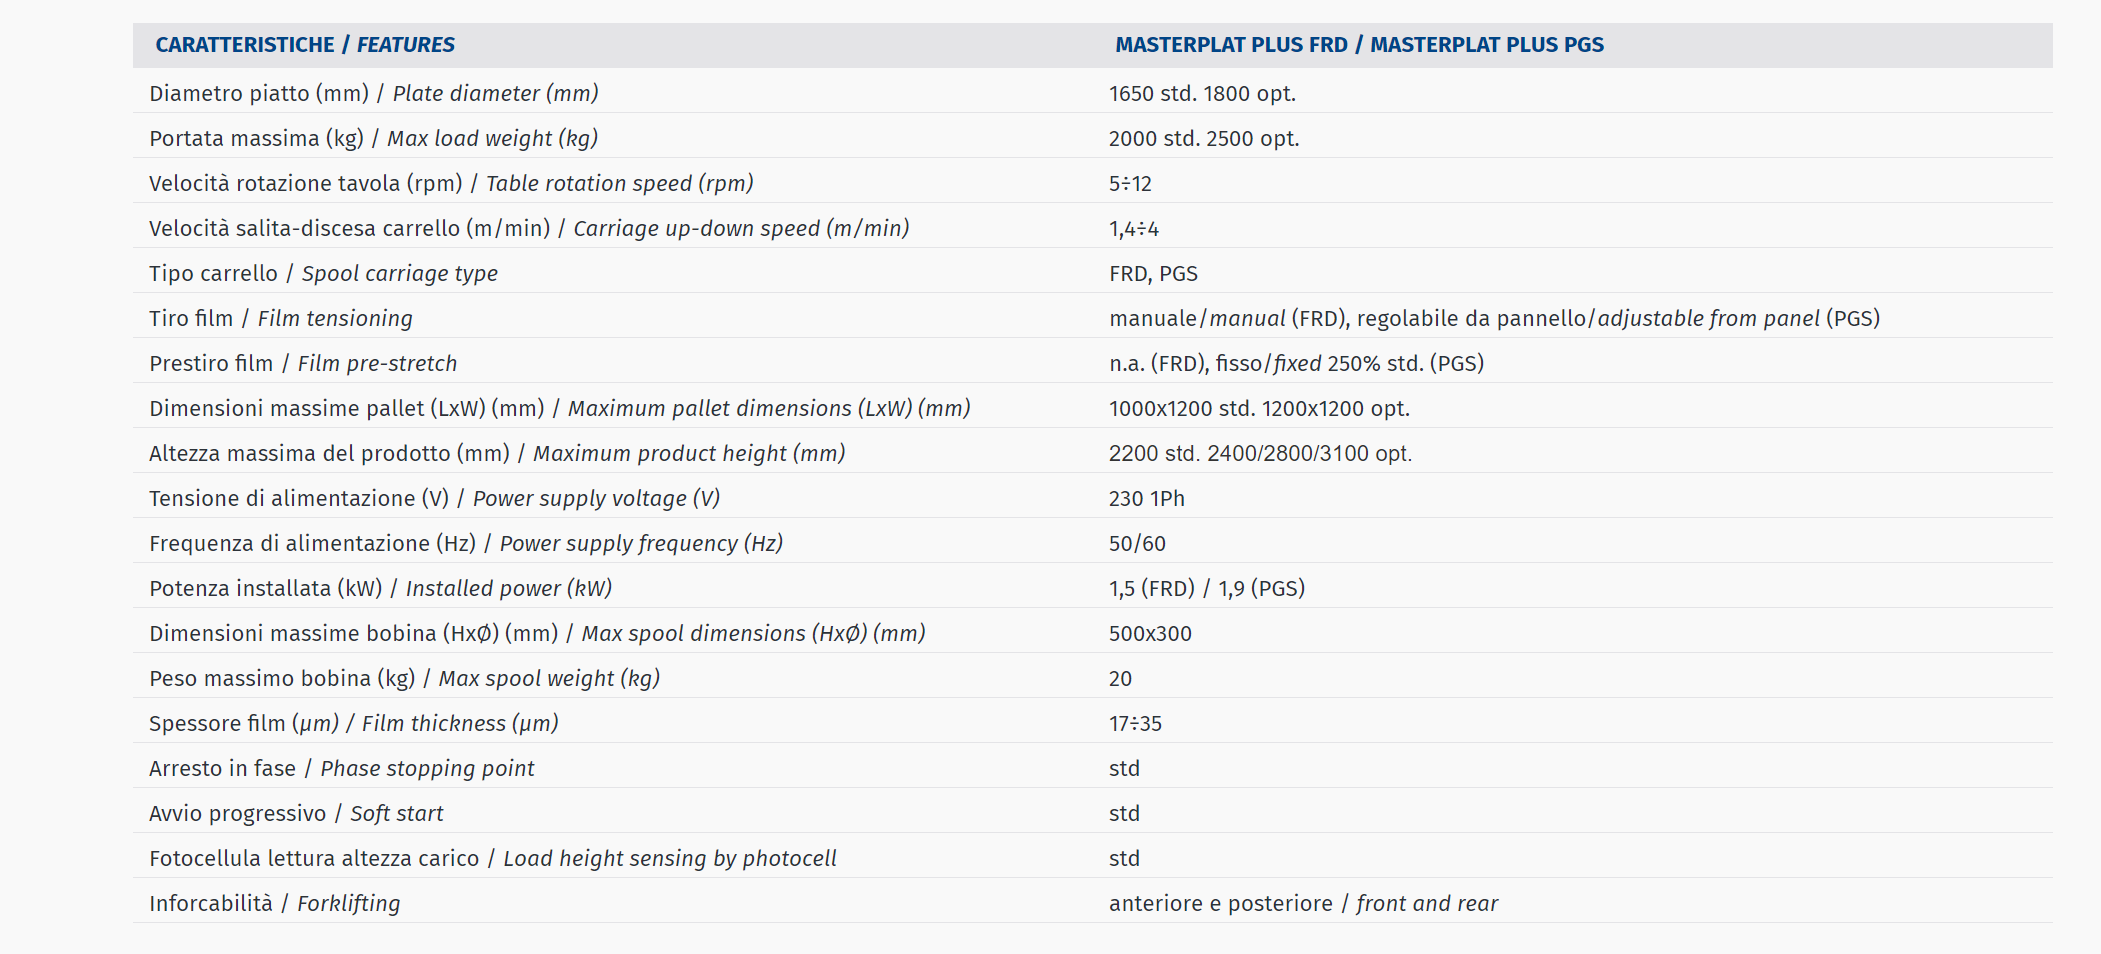Image resolution: width=2101 pixels, height=954 pixels.
Task: Click the Film thickness 17÷35 value
Action: pyautogui.click(x=1135, y=723)
